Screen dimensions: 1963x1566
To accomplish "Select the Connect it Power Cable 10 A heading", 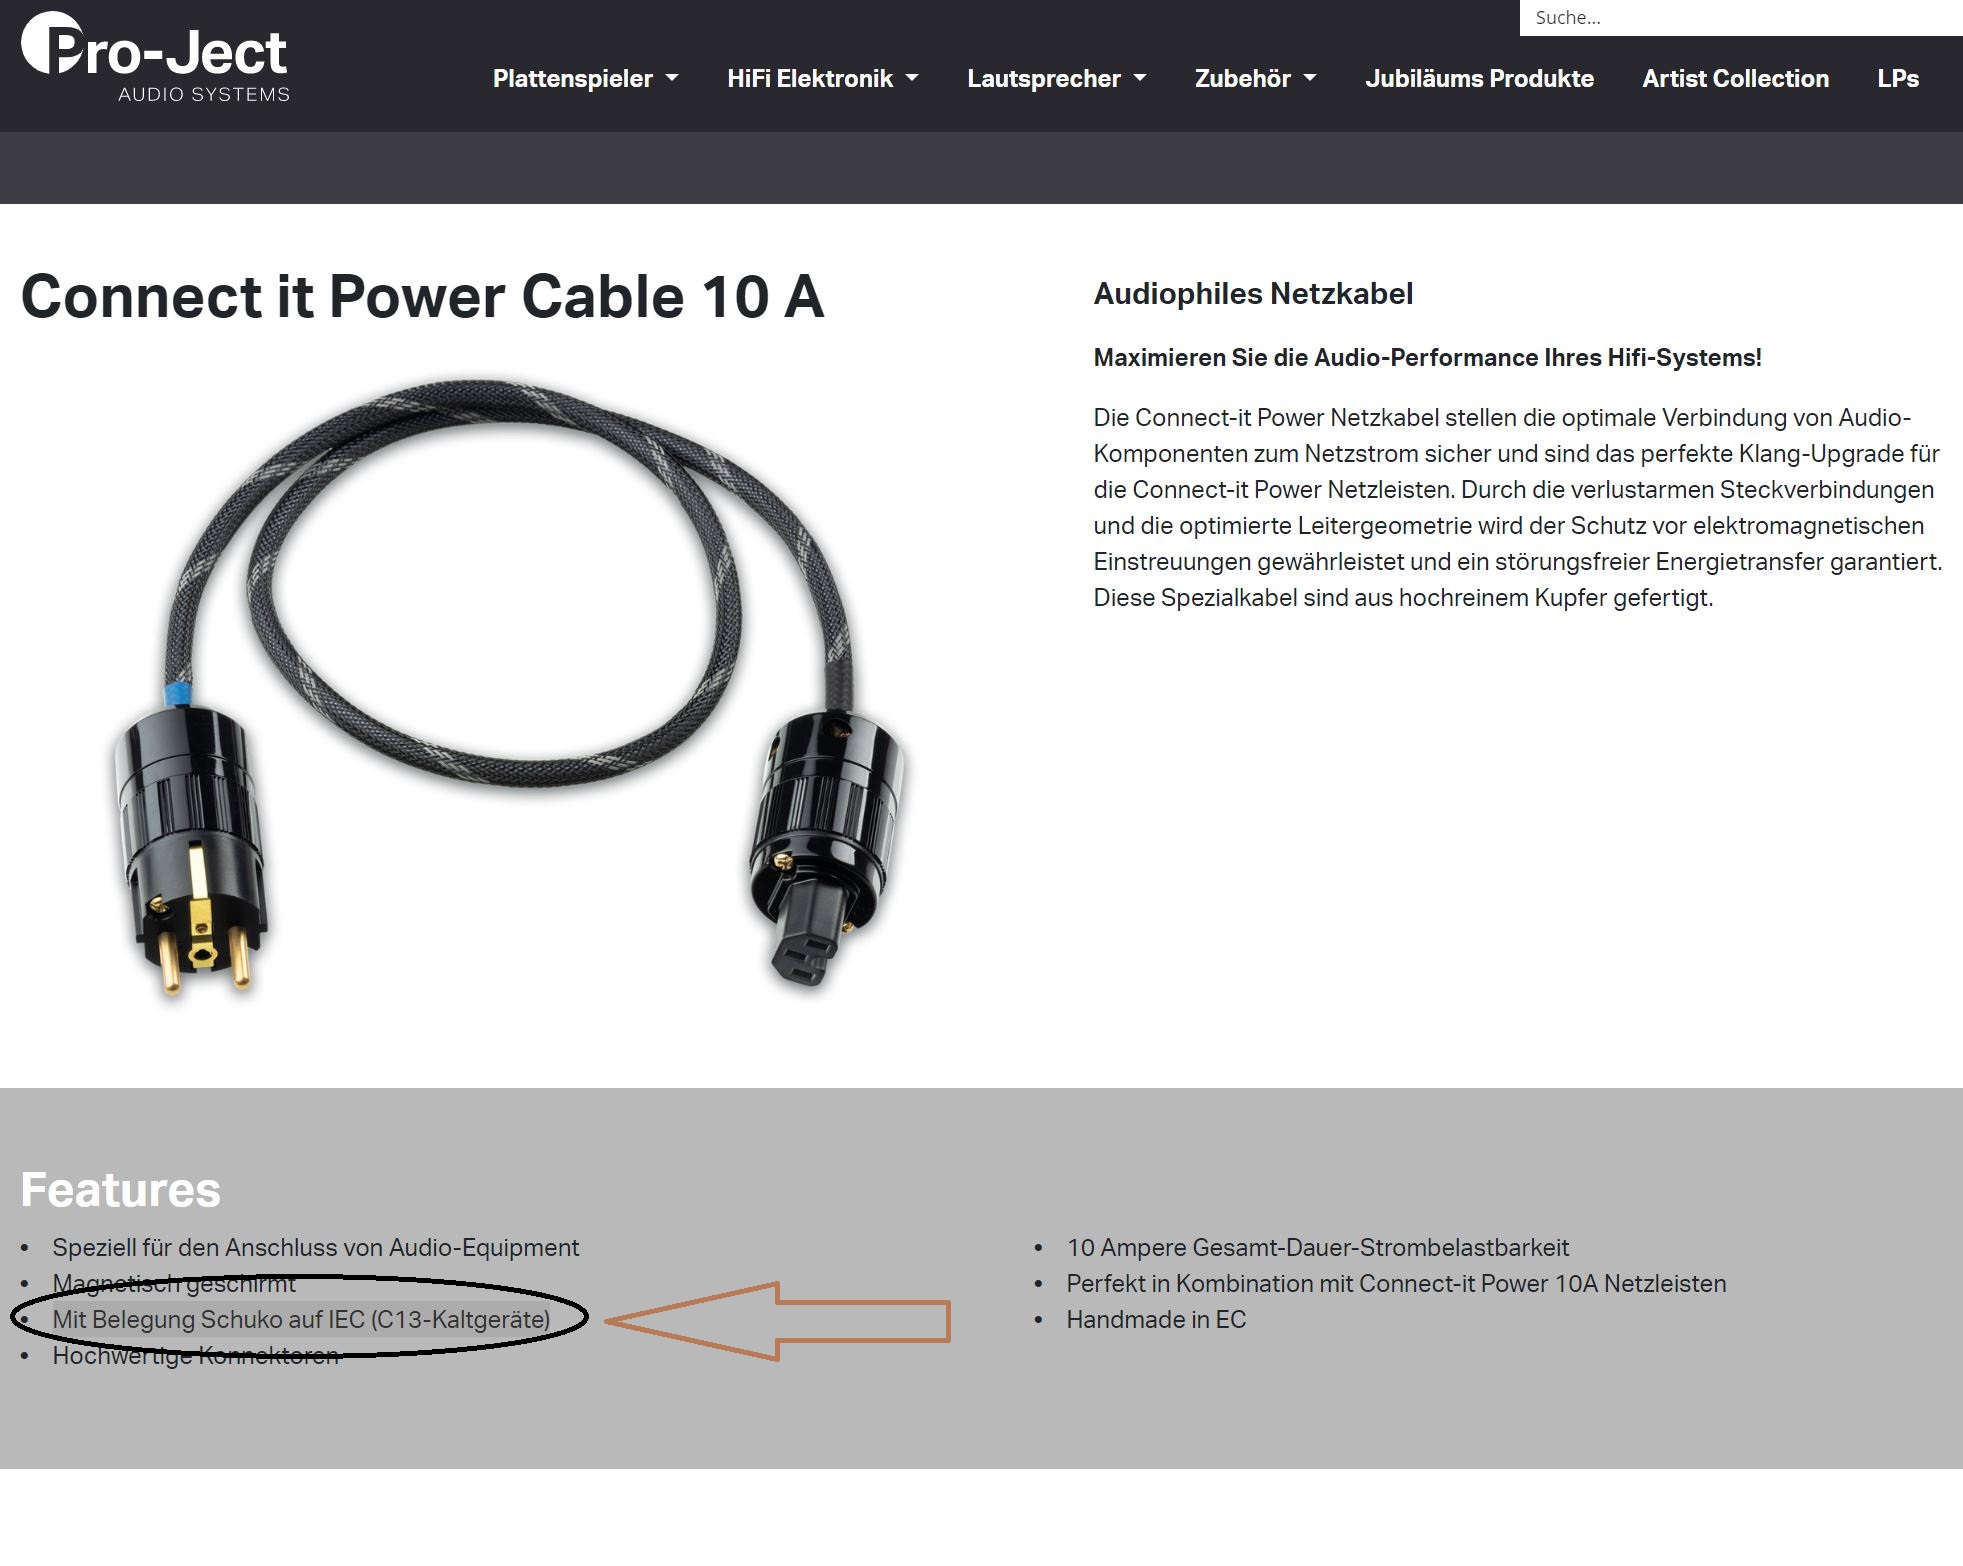I will pyautogui.click(x=422, y=297).
